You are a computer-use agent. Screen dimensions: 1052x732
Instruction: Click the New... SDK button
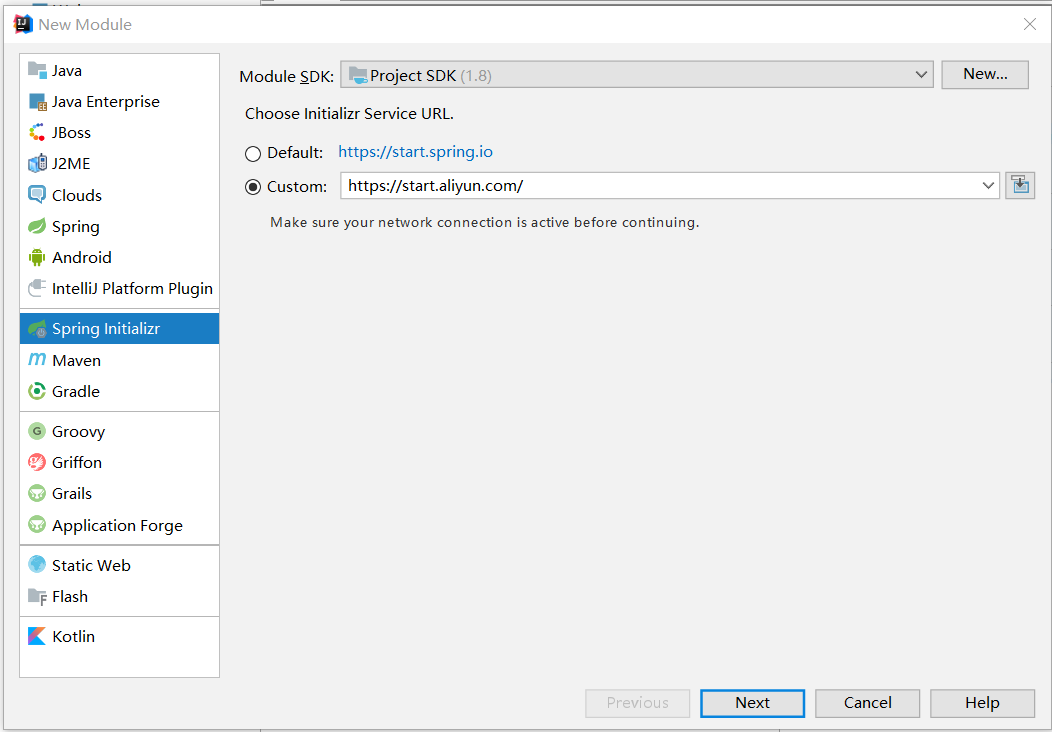984,74
